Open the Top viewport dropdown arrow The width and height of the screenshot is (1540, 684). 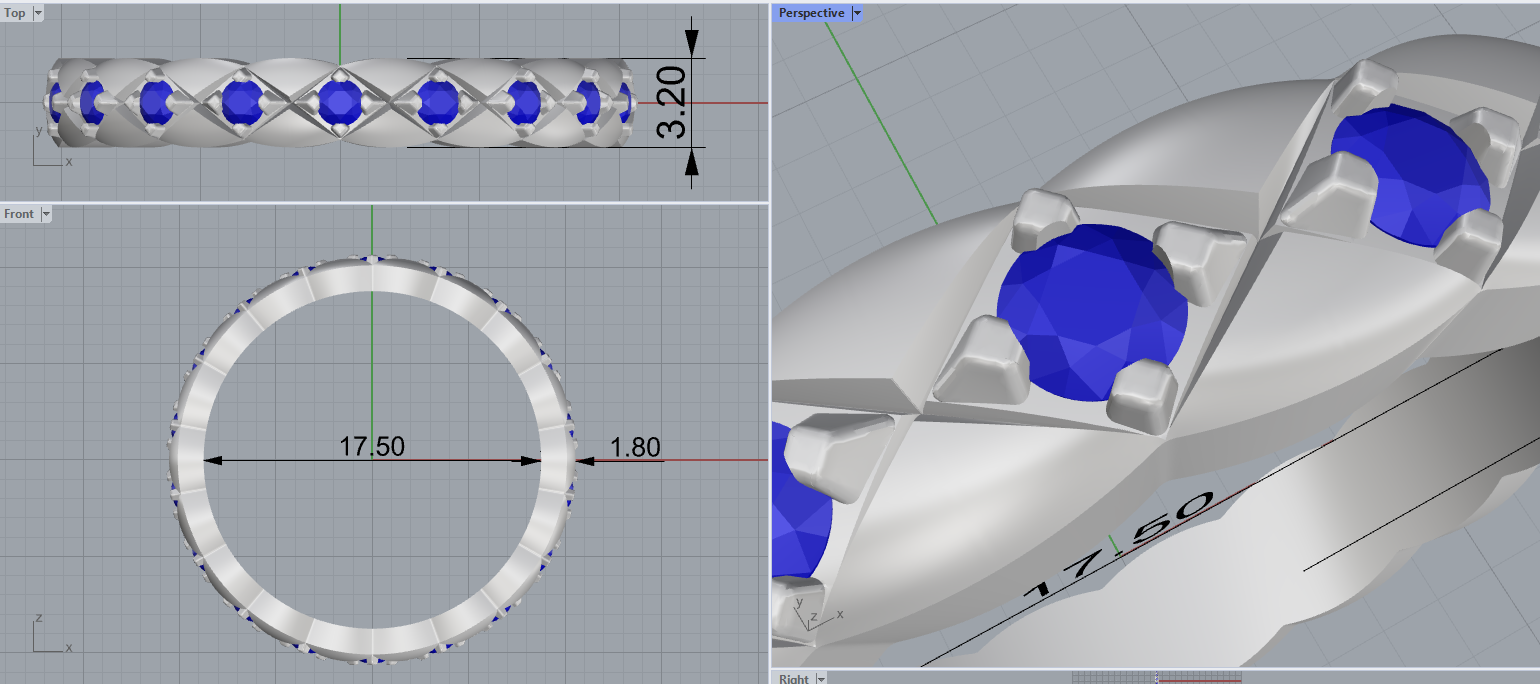[38, 13]
